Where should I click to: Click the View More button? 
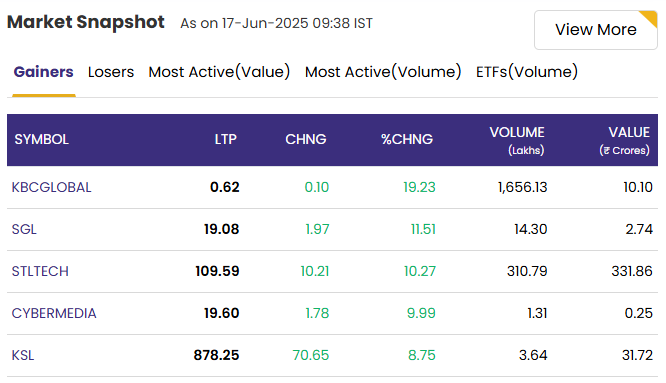pyautogui.click(x=595, y=30)
